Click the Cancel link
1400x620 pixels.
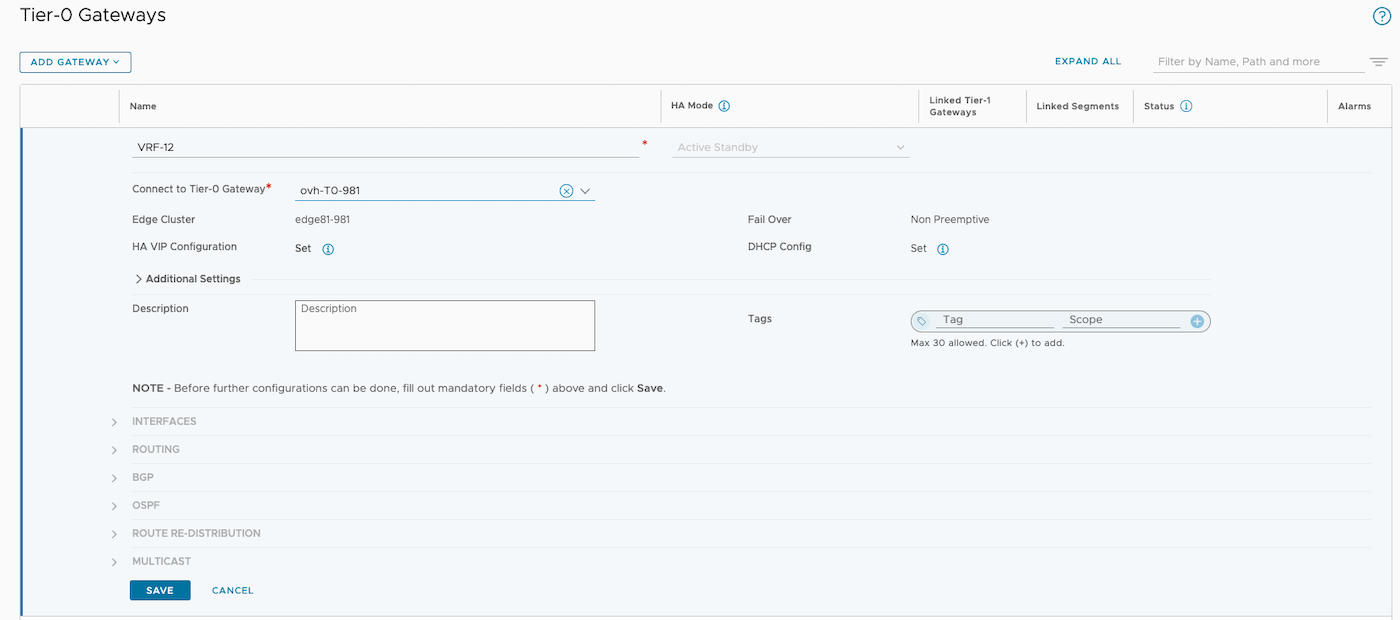[232, 590]
